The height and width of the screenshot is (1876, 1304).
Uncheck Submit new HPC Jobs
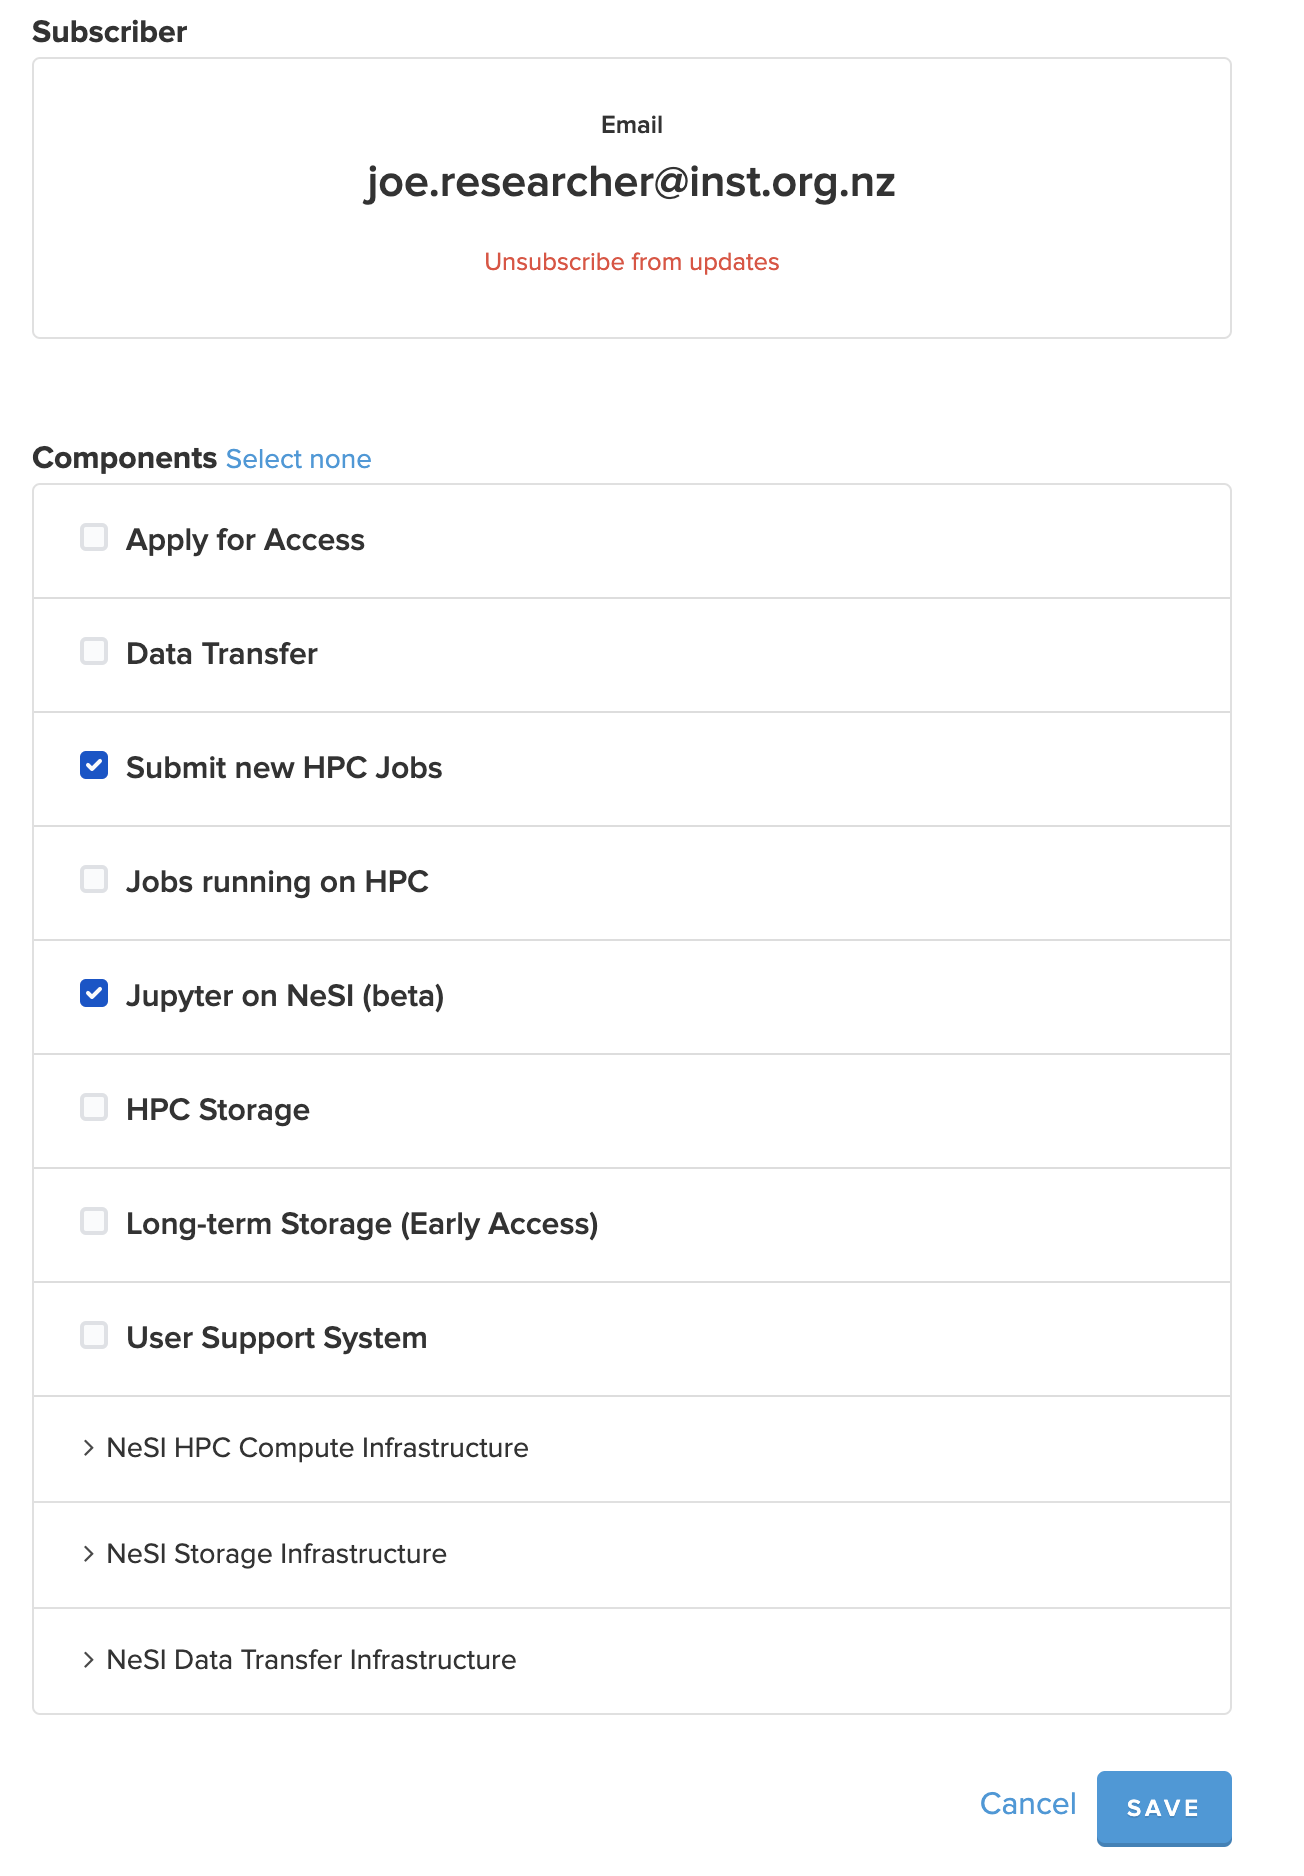coord(94,766)
